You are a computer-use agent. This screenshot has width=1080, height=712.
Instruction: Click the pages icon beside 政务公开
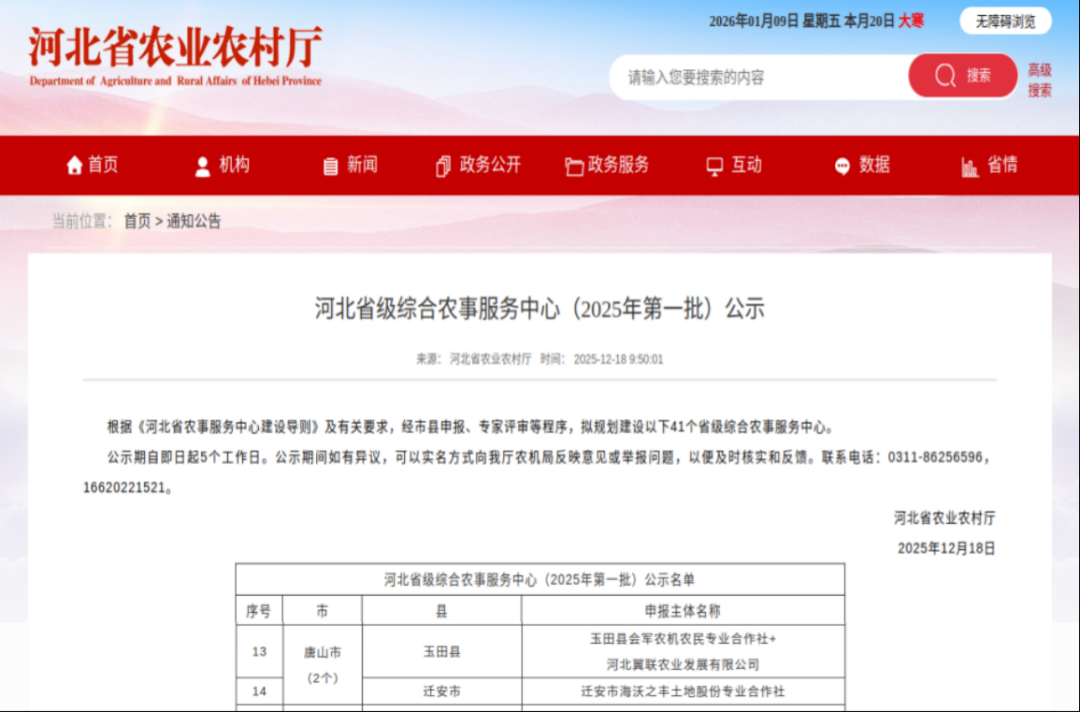click(444, 166)
